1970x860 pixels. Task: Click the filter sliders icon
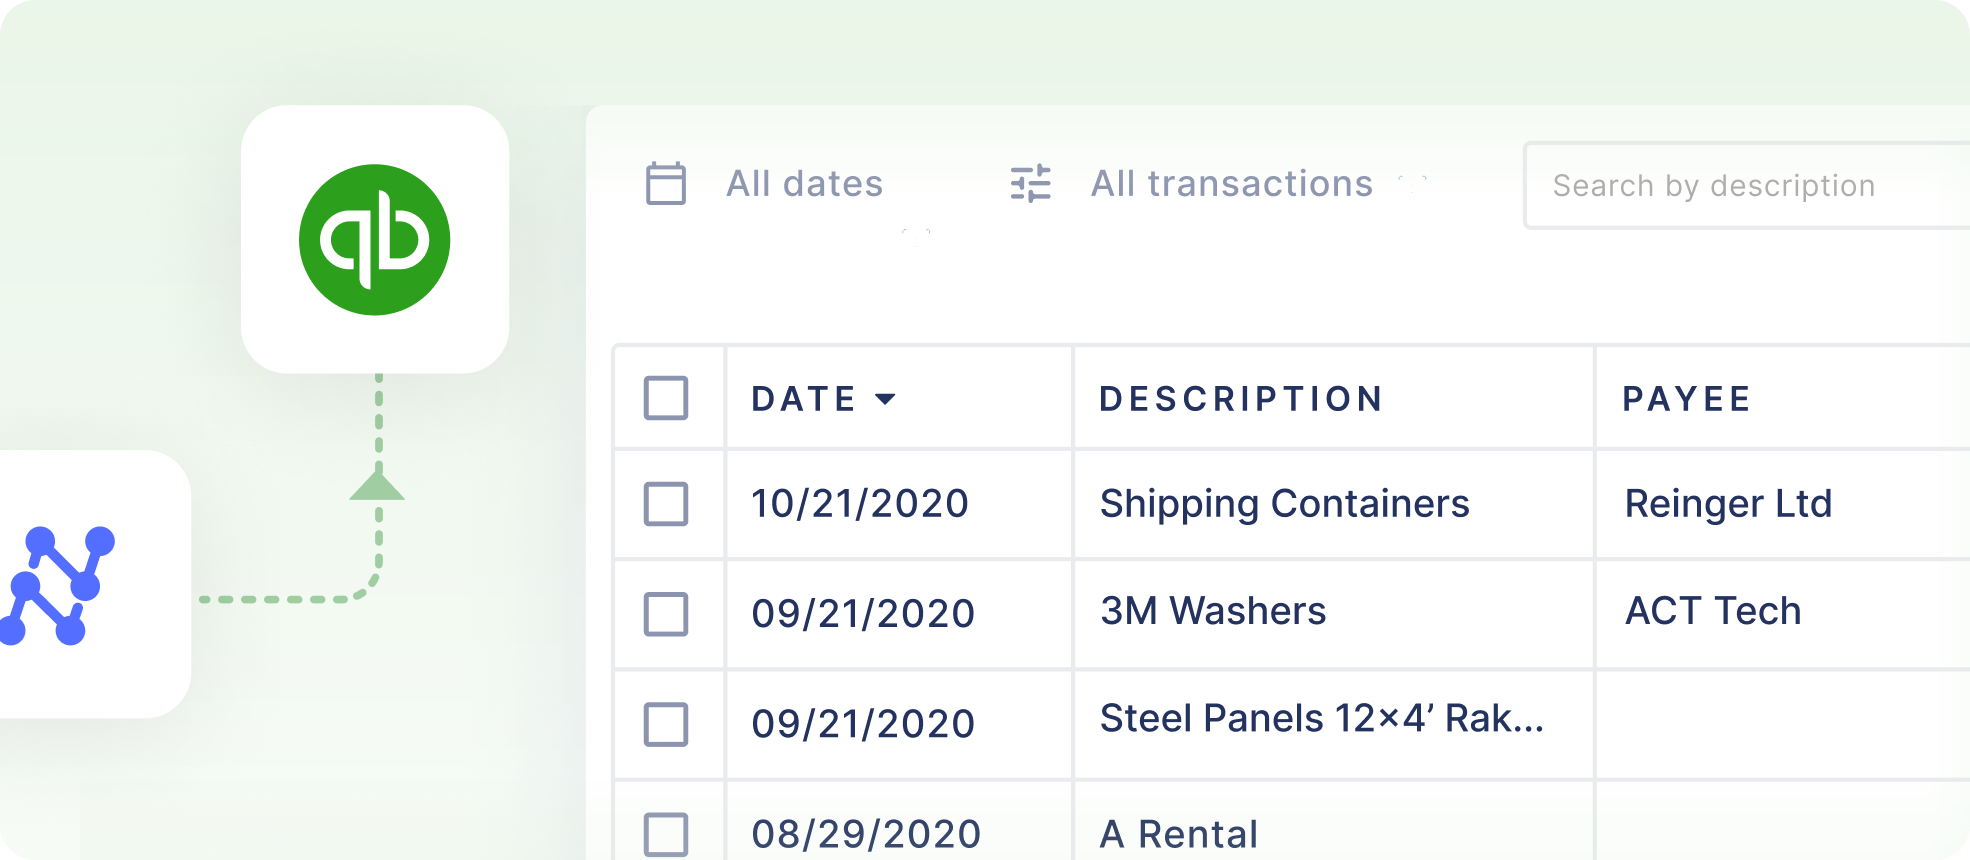pyautogui.click(x=1031, y=184)
